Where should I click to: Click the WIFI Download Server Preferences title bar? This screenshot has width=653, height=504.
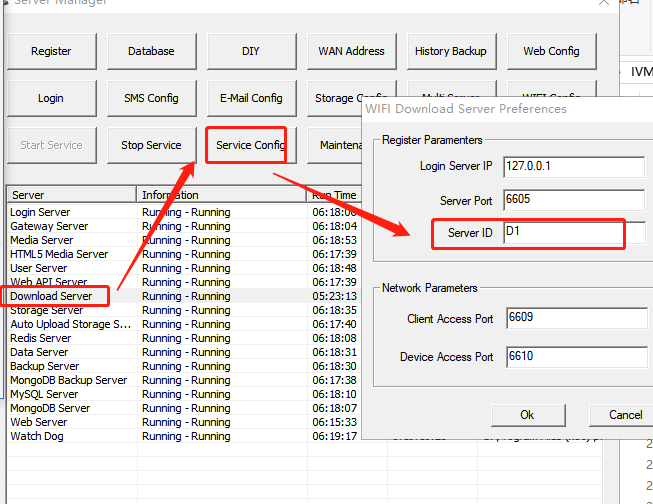pyautogui.click(x=507, y=109)
